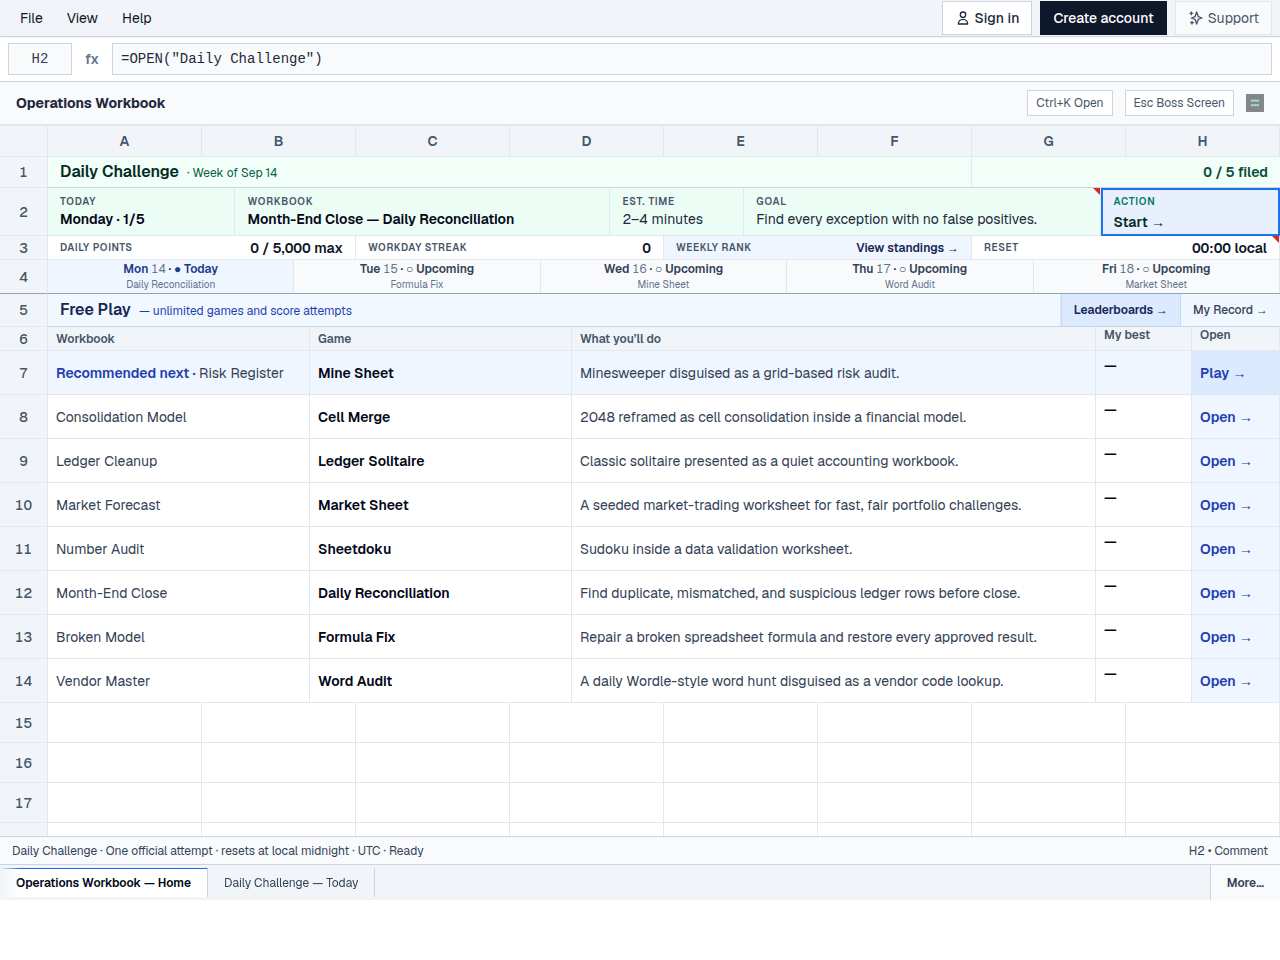Click the formula bar input field
This screenshot has height=960, width=1280.
coord(692,59)
